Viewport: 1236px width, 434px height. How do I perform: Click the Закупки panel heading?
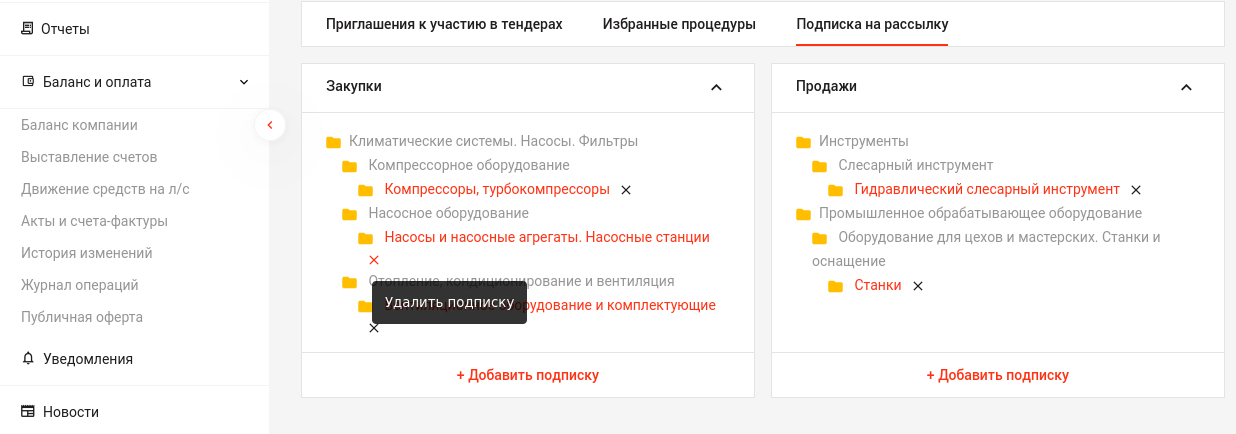coord(354,86)
